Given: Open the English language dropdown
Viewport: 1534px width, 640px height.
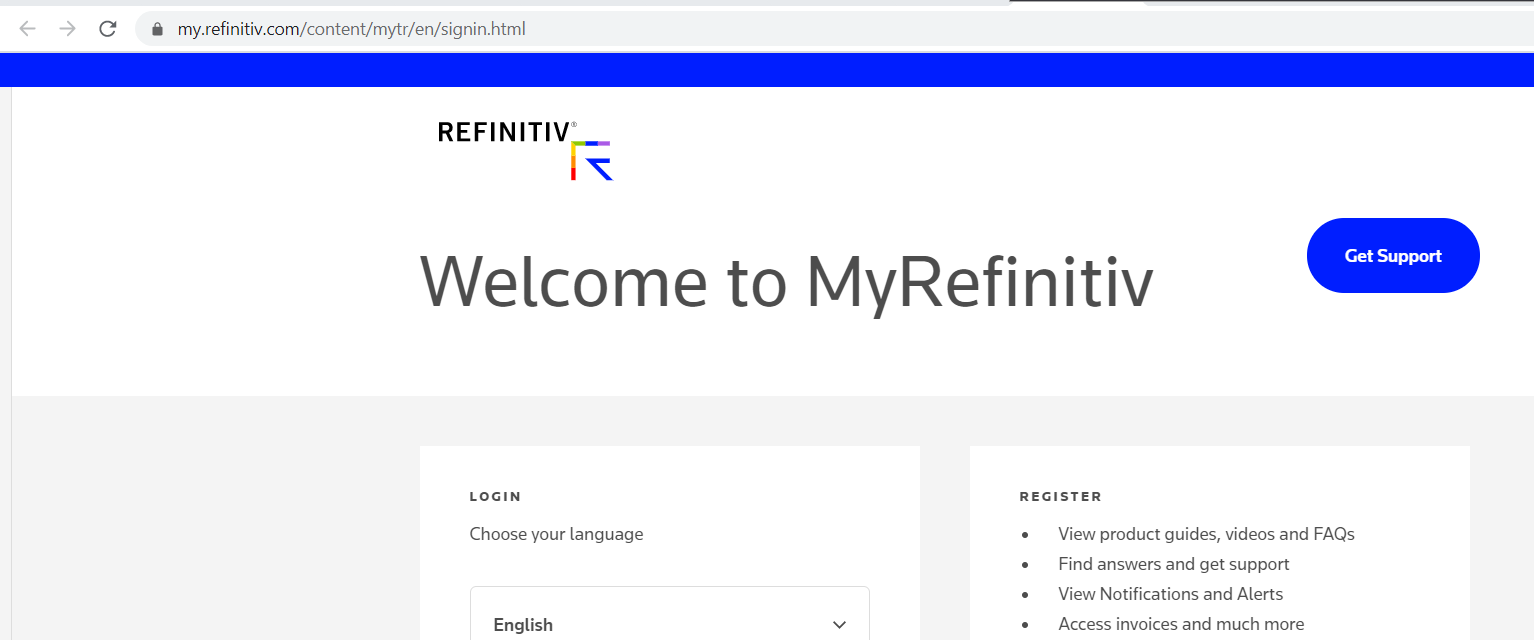Looking at the screenshot, I should (x=670, y=614).
